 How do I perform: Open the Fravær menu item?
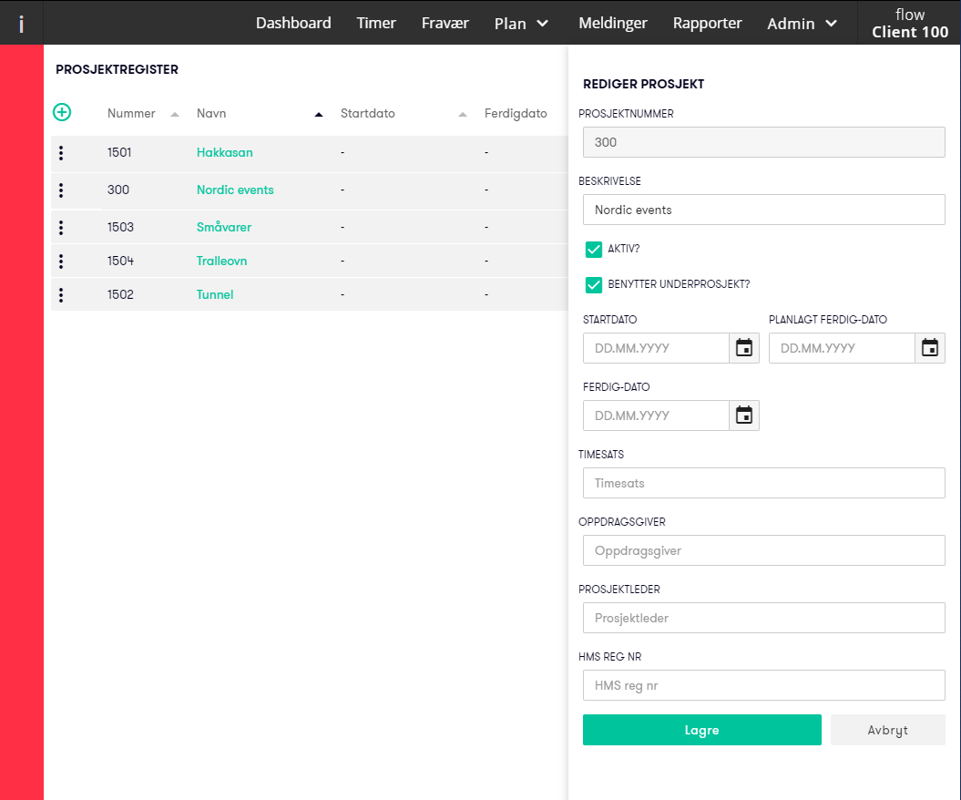(x=445, y=23)
